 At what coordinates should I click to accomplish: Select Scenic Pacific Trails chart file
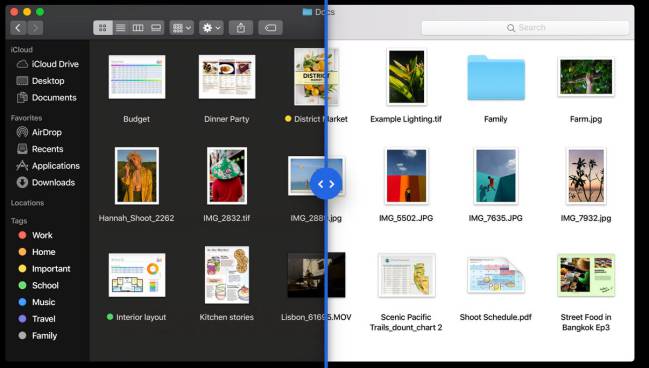click(406, 275)
